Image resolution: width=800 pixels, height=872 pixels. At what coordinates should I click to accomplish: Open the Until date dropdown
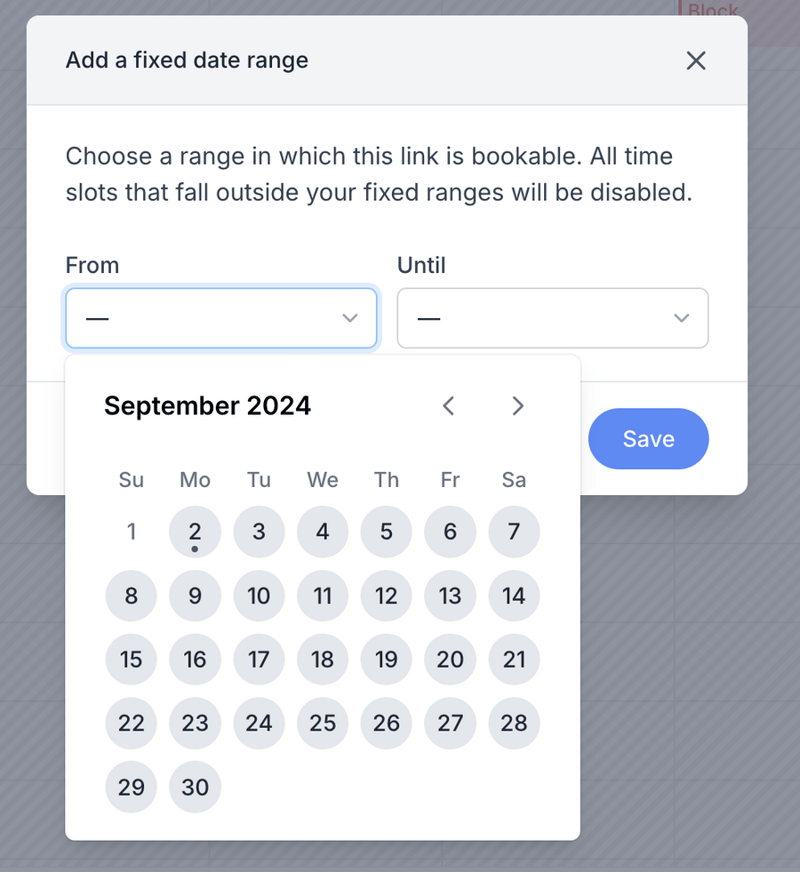click(552, 317)
